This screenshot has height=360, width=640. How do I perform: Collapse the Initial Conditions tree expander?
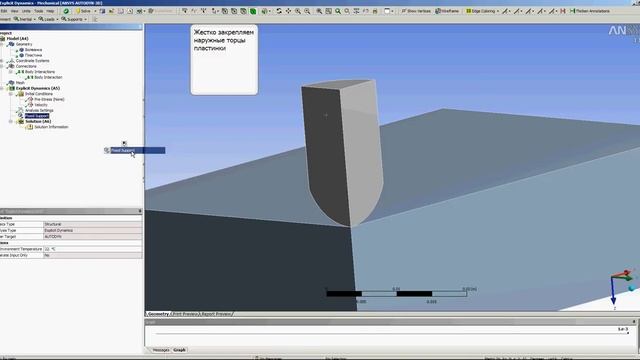coord(11,93)
